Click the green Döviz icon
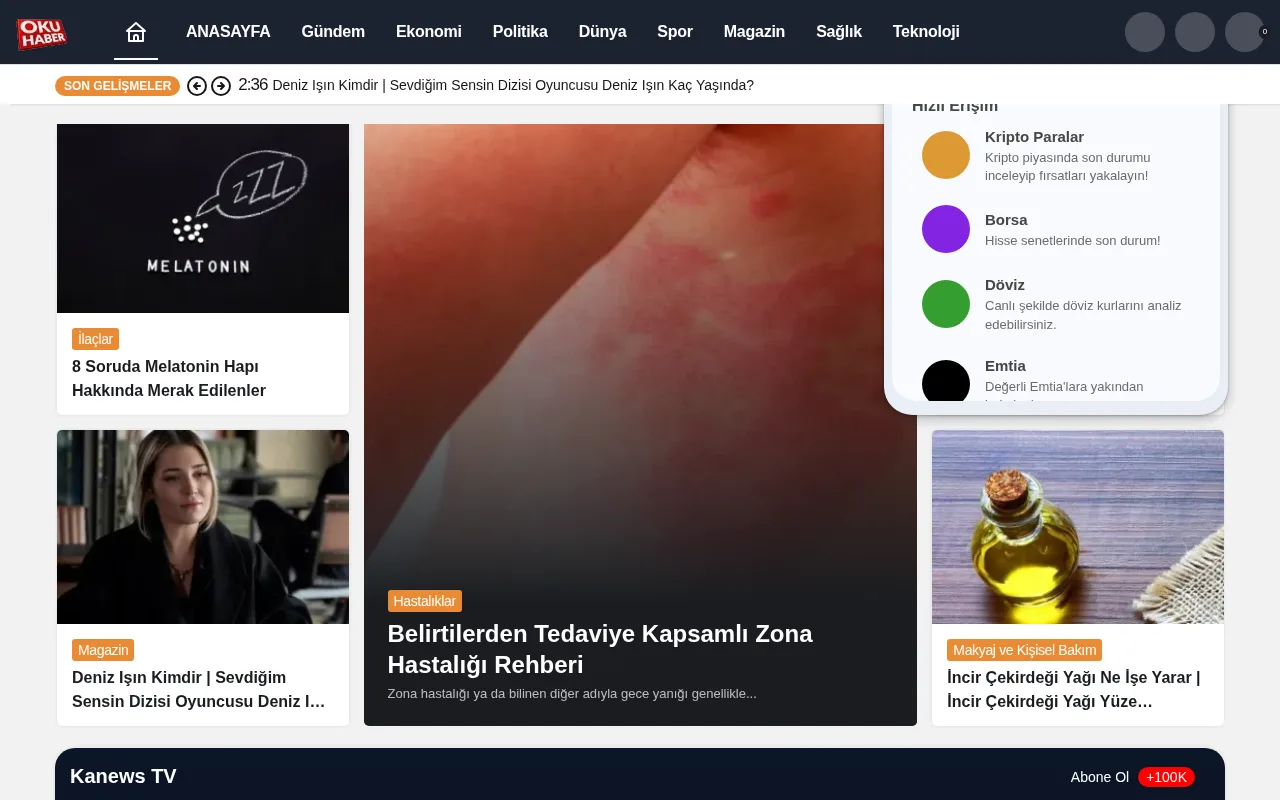1280x800 pixels. coord(946,304)
